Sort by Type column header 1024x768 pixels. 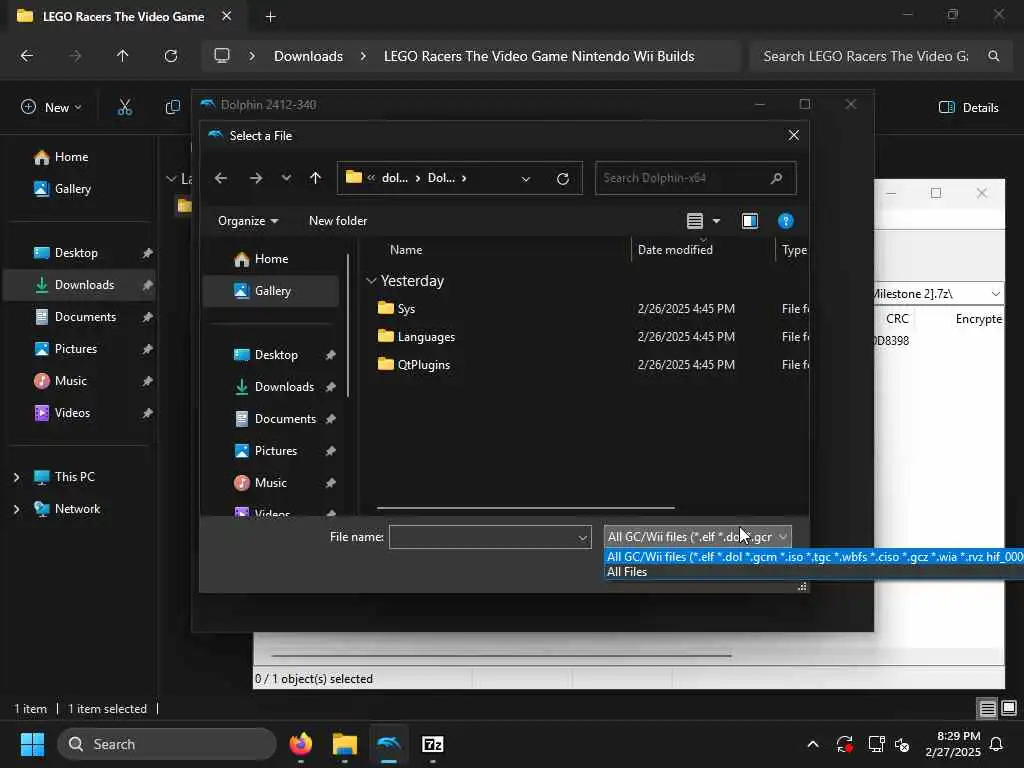793,249
